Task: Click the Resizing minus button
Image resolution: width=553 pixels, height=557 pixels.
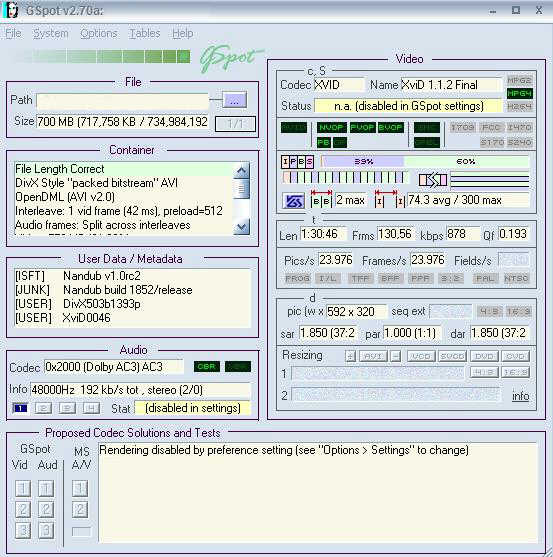Action: coord(395,356)
